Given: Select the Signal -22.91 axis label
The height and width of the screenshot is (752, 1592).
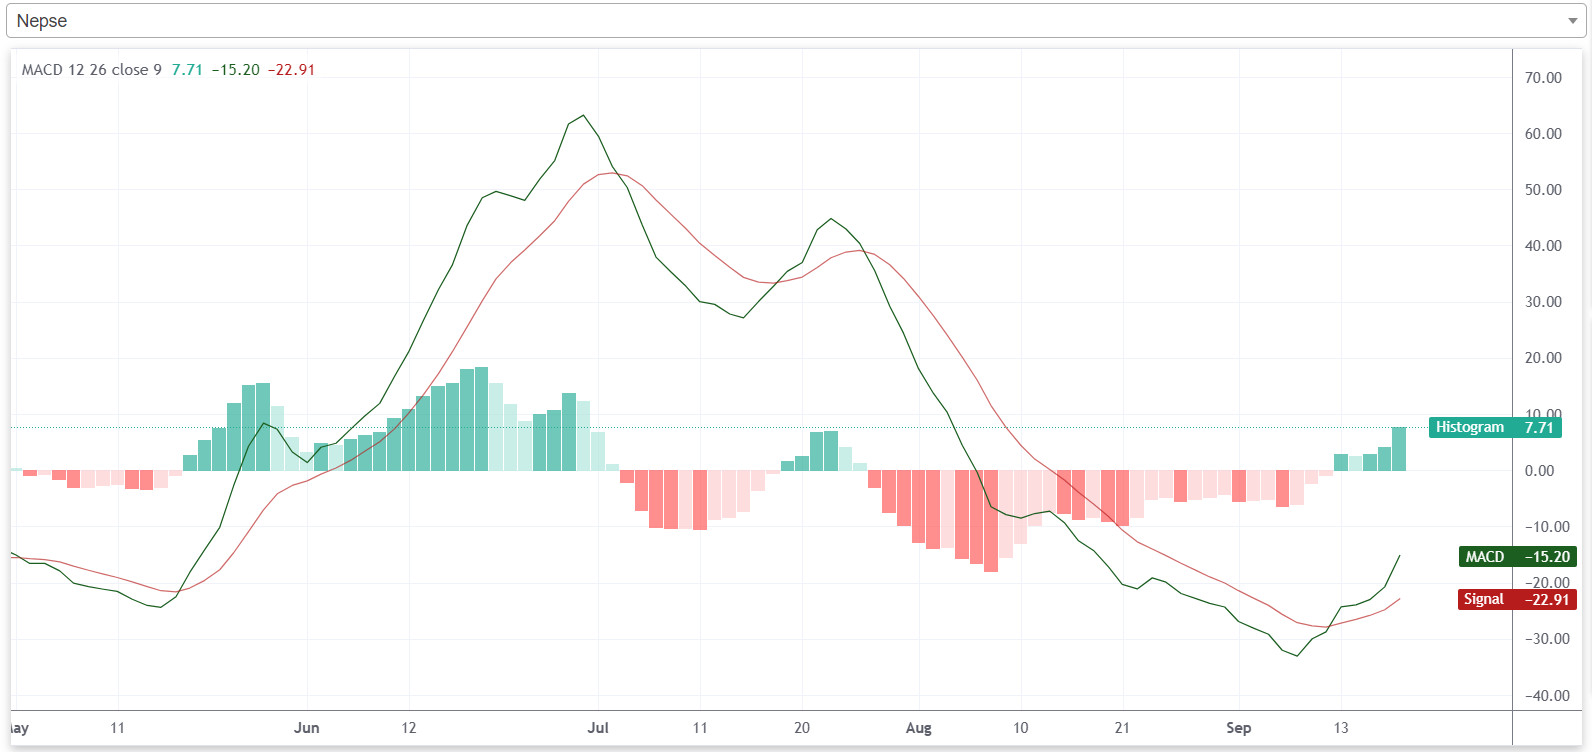Looking at the screenshot, I should tap(1516, 599).
